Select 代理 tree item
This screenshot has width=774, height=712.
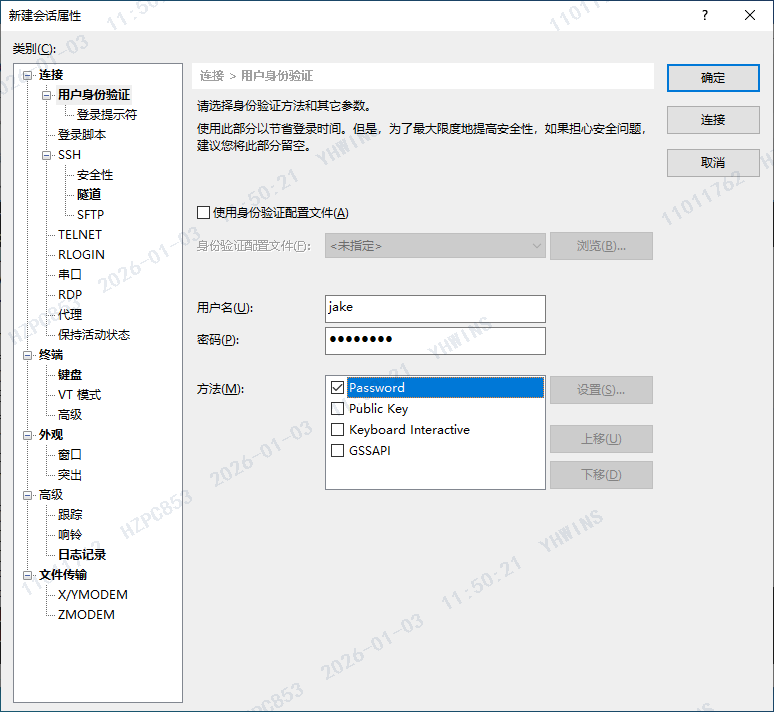click(x=70, y=315)
